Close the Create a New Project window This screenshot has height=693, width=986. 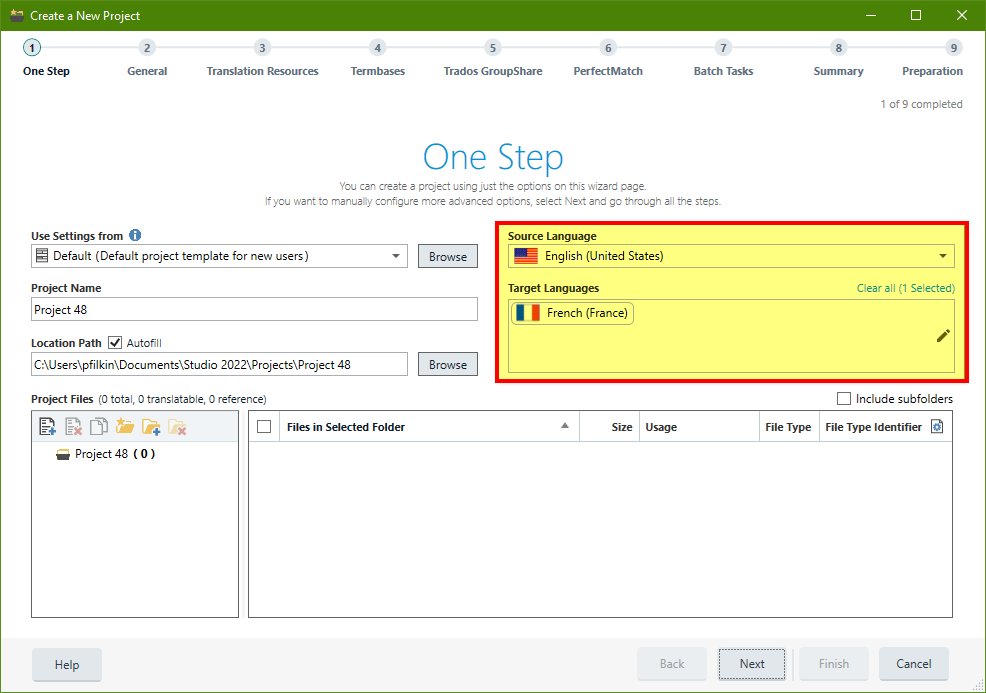click(x=961, y=15)
